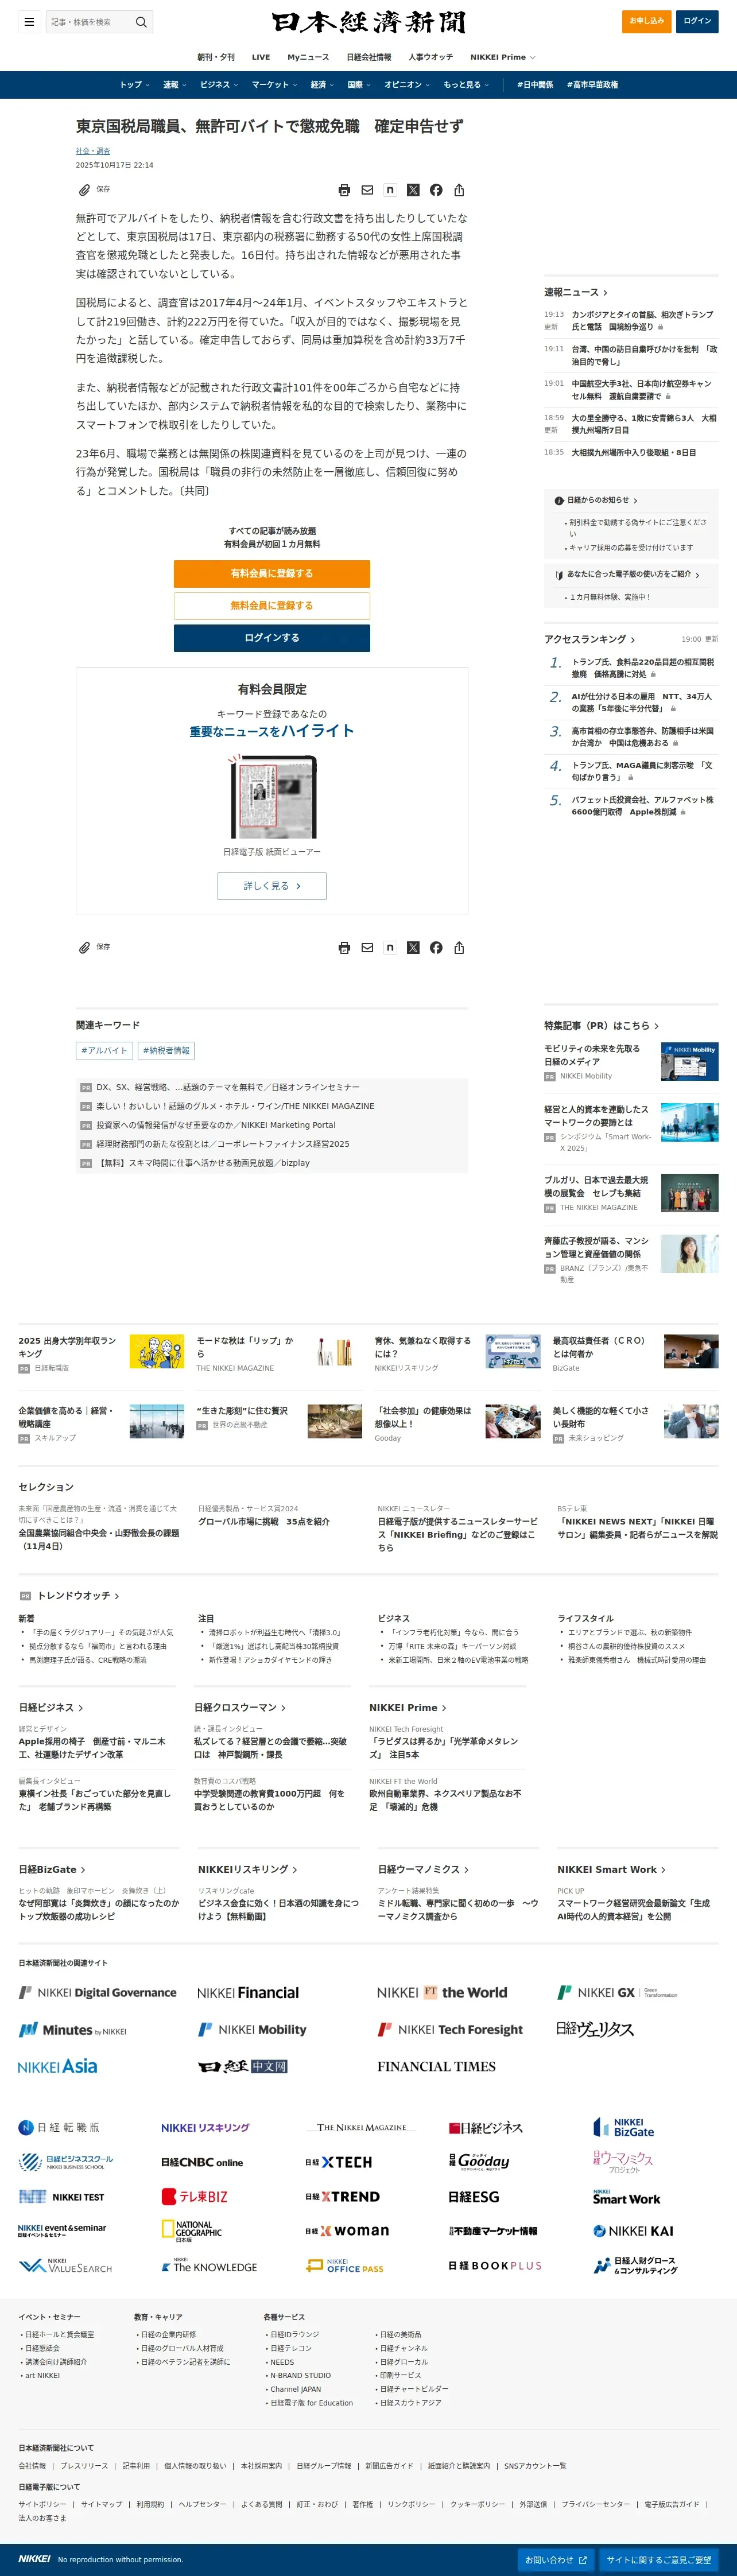Open the テレ東BIZ logo link
The width and height of the screenshot is (737, 2576).
pyautogui.click(x=195, y=2196)
